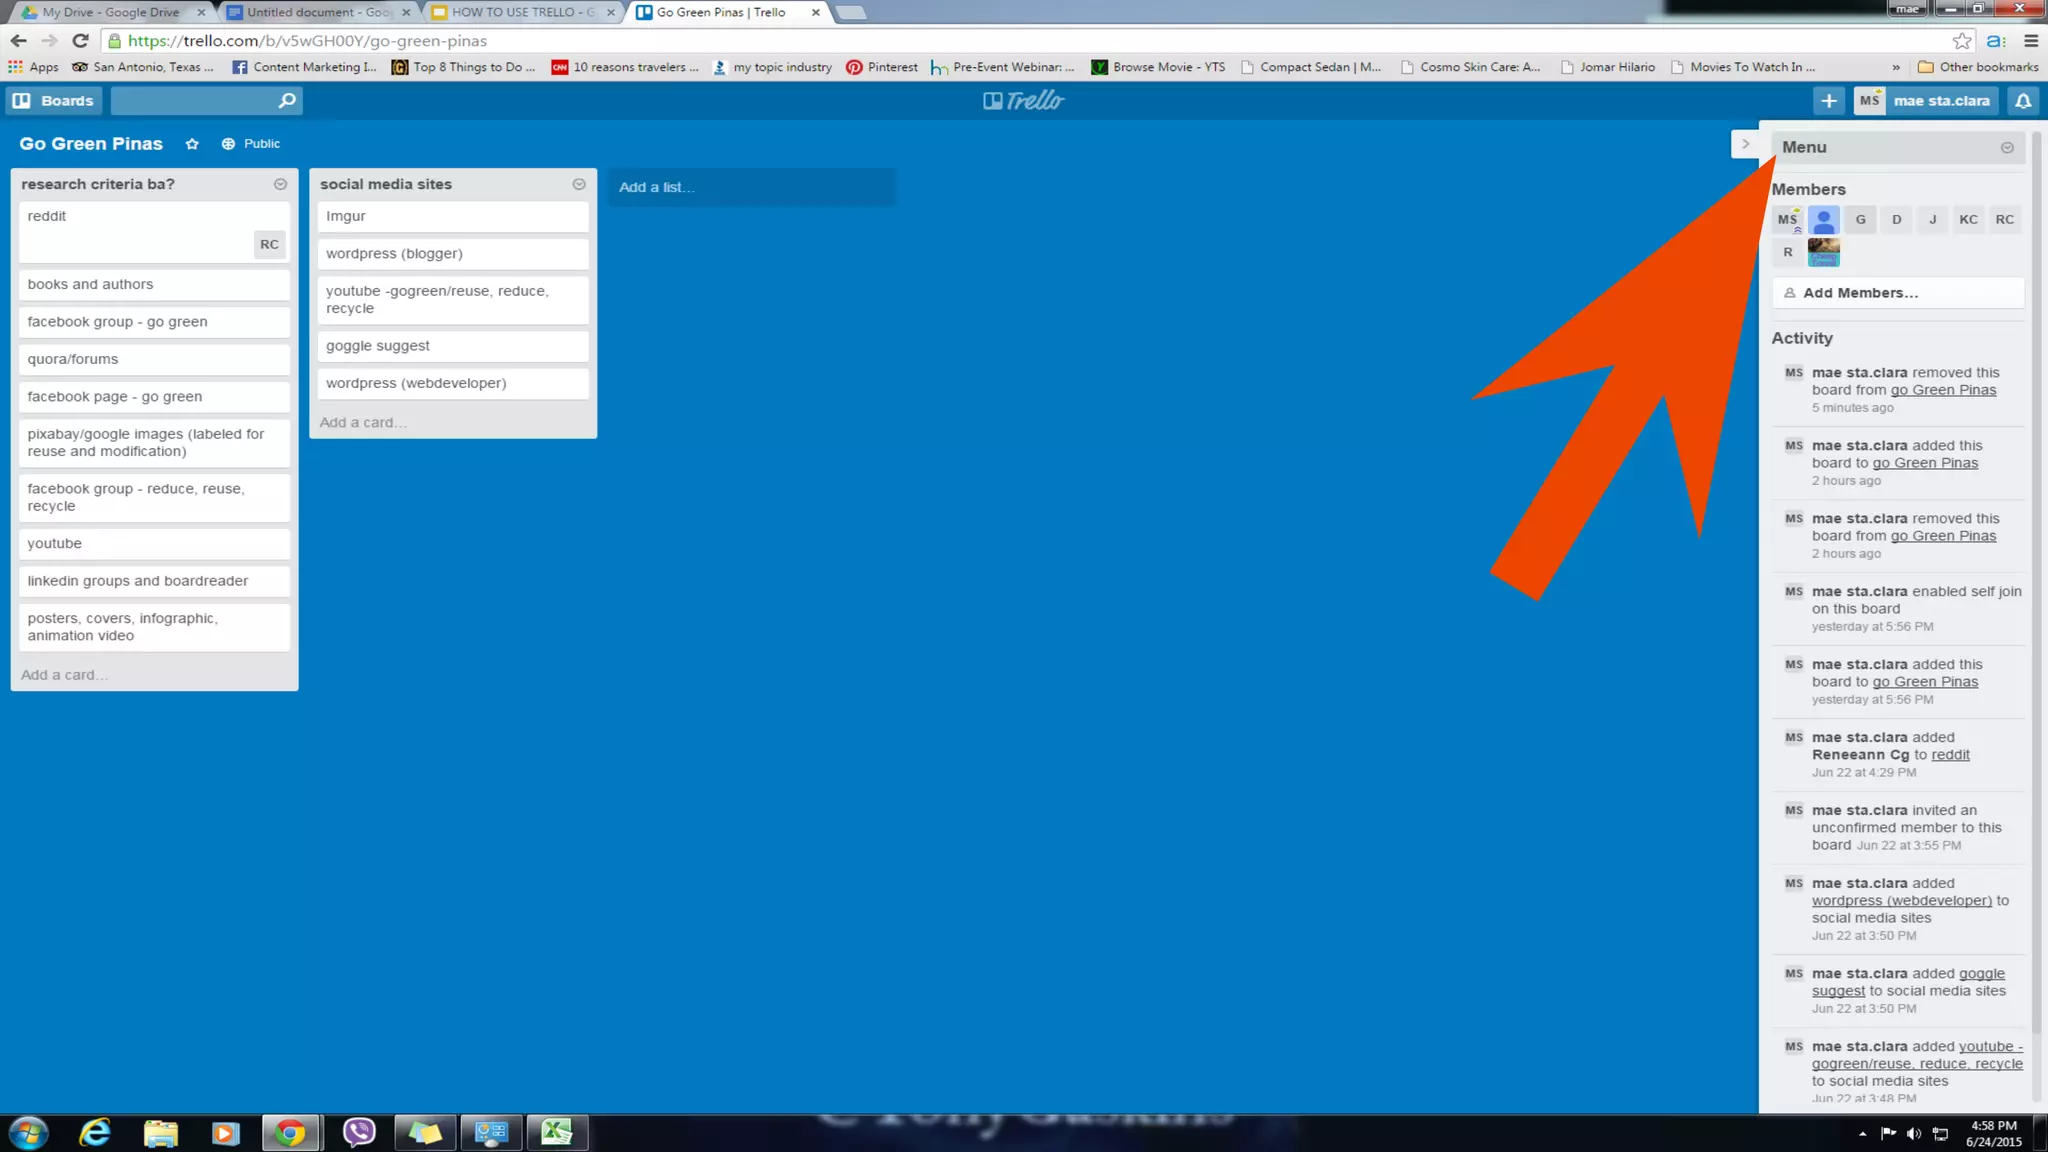Image resolution: width=2048 pixels, height=1152 pixels.
Task: Star the Go Green Pinas board
Action: click(x=192, y=144)
